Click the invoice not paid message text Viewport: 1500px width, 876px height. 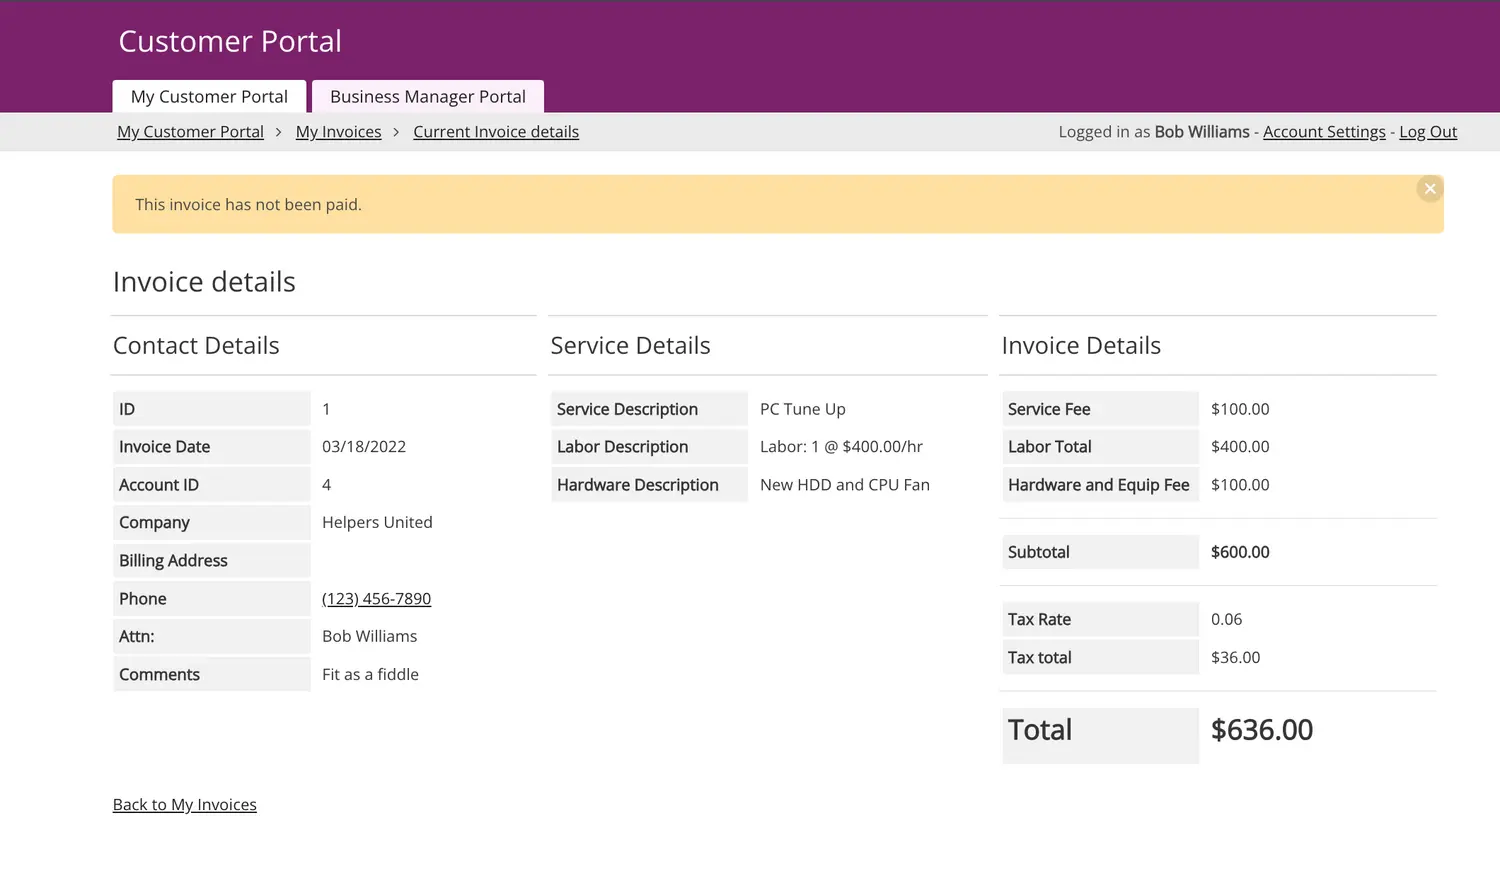tap(248, 205)
